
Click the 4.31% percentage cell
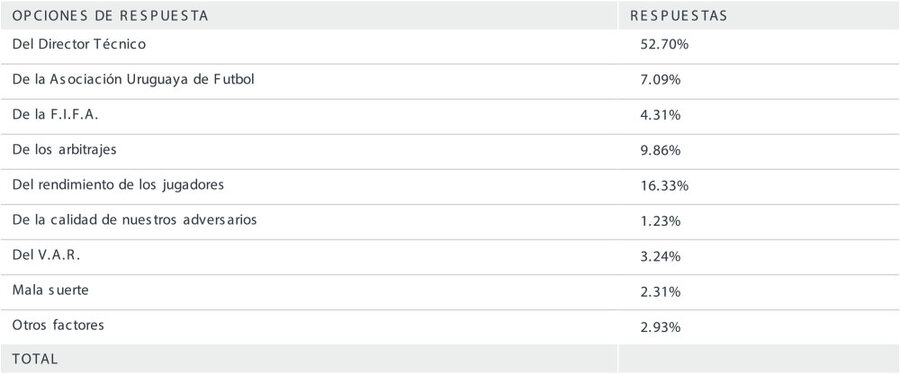[x=661, y=115]
